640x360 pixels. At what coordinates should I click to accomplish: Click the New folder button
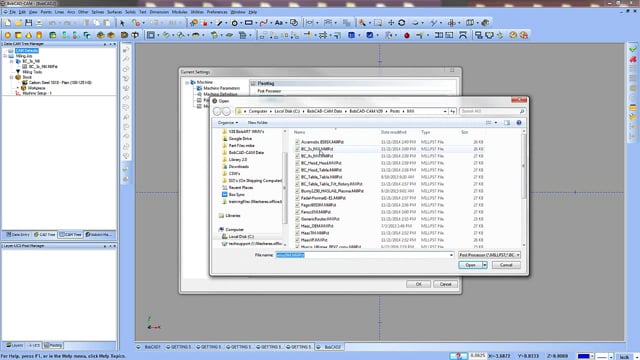(x=258, y=122)
